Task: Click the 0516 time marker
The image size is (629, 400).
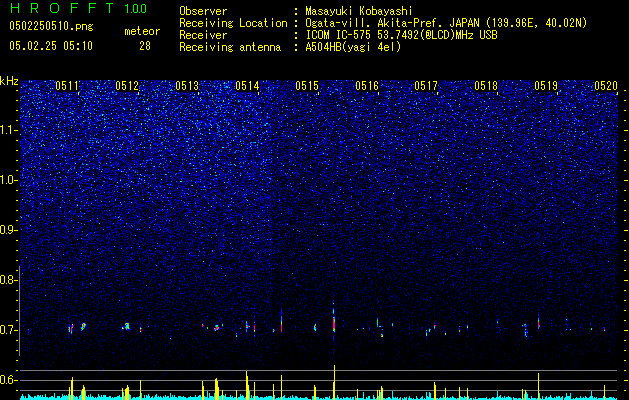Action: pyautogui.click(x=367, y=86)
